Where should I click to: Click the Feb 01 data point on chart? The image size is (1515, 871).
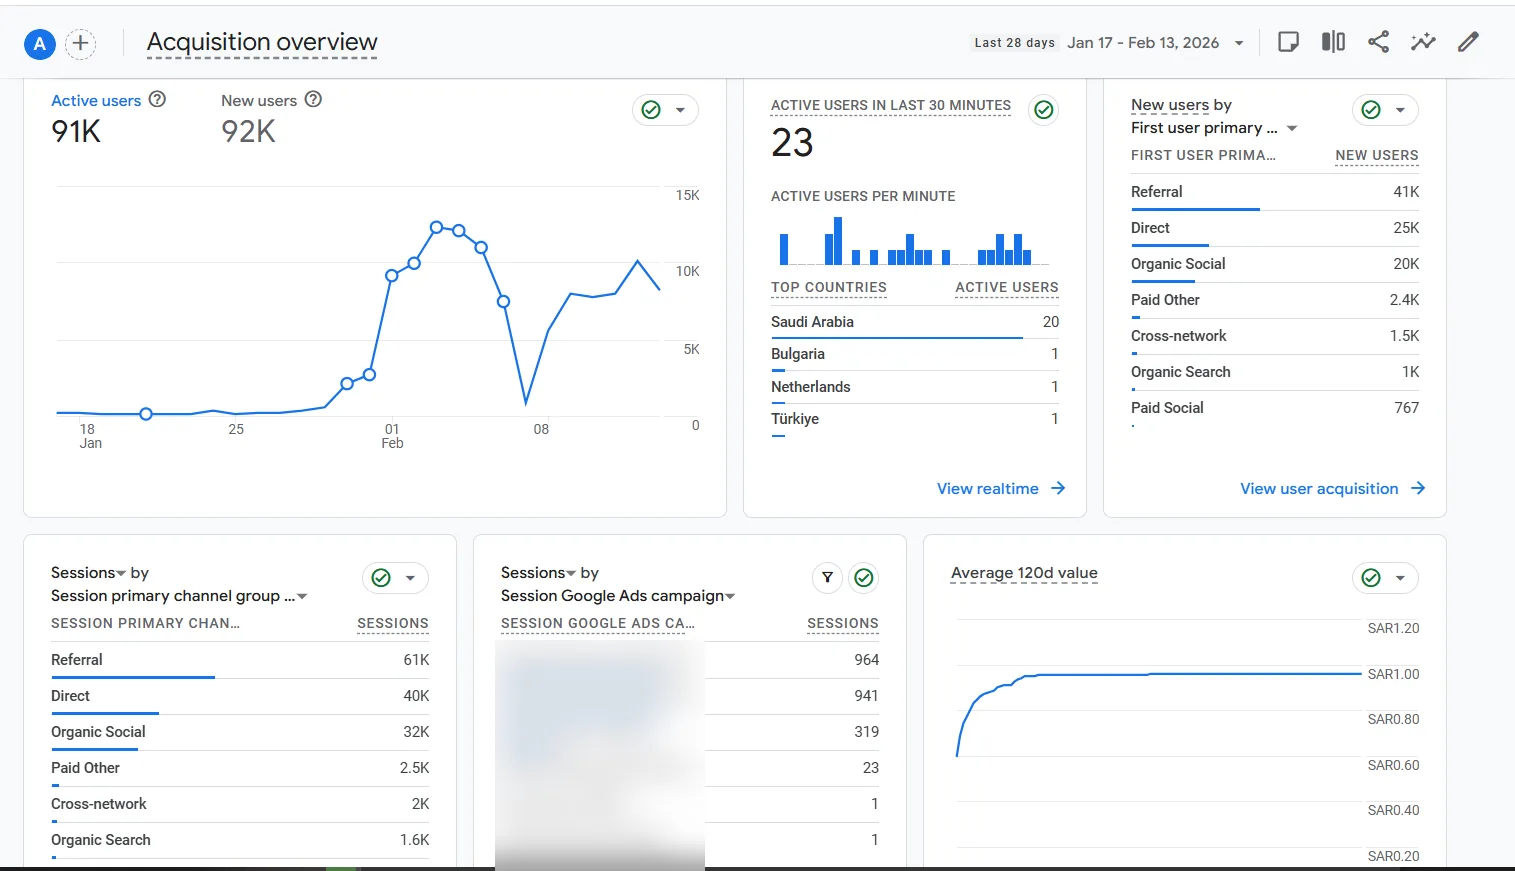392,275
